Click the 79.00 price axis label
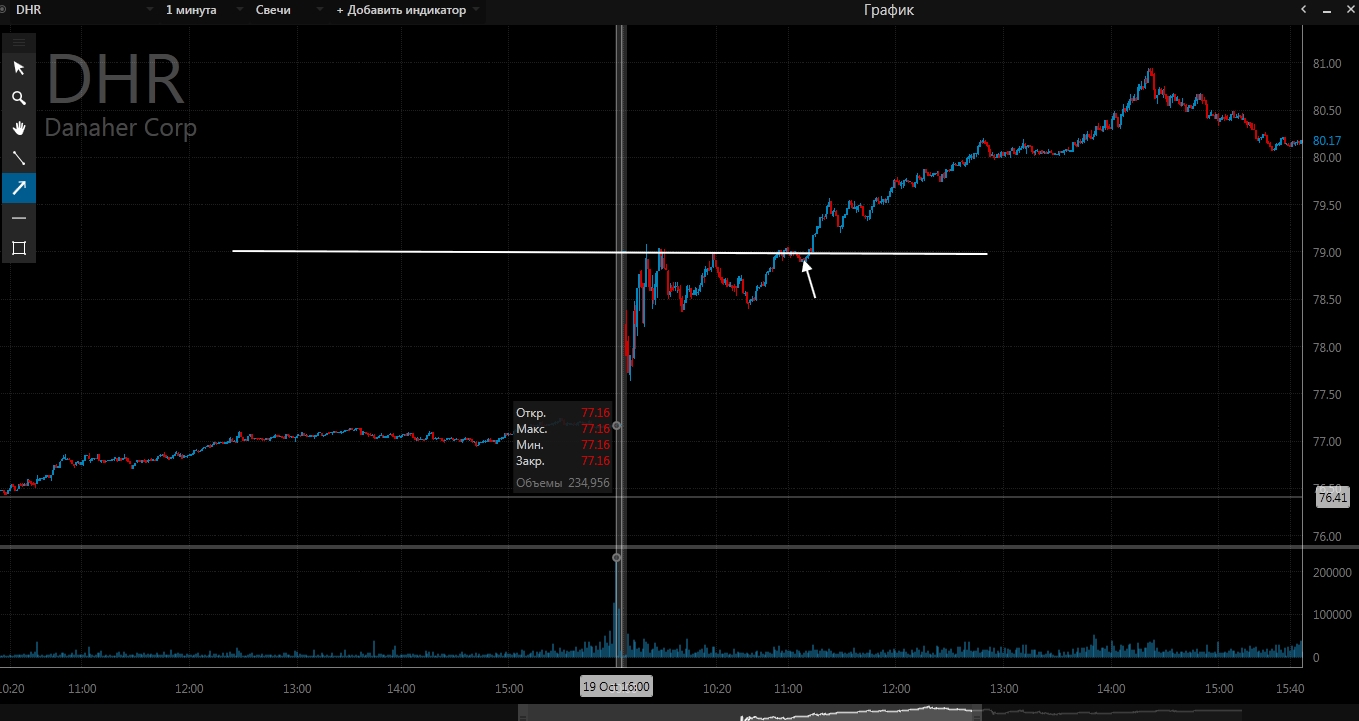 1326,253
